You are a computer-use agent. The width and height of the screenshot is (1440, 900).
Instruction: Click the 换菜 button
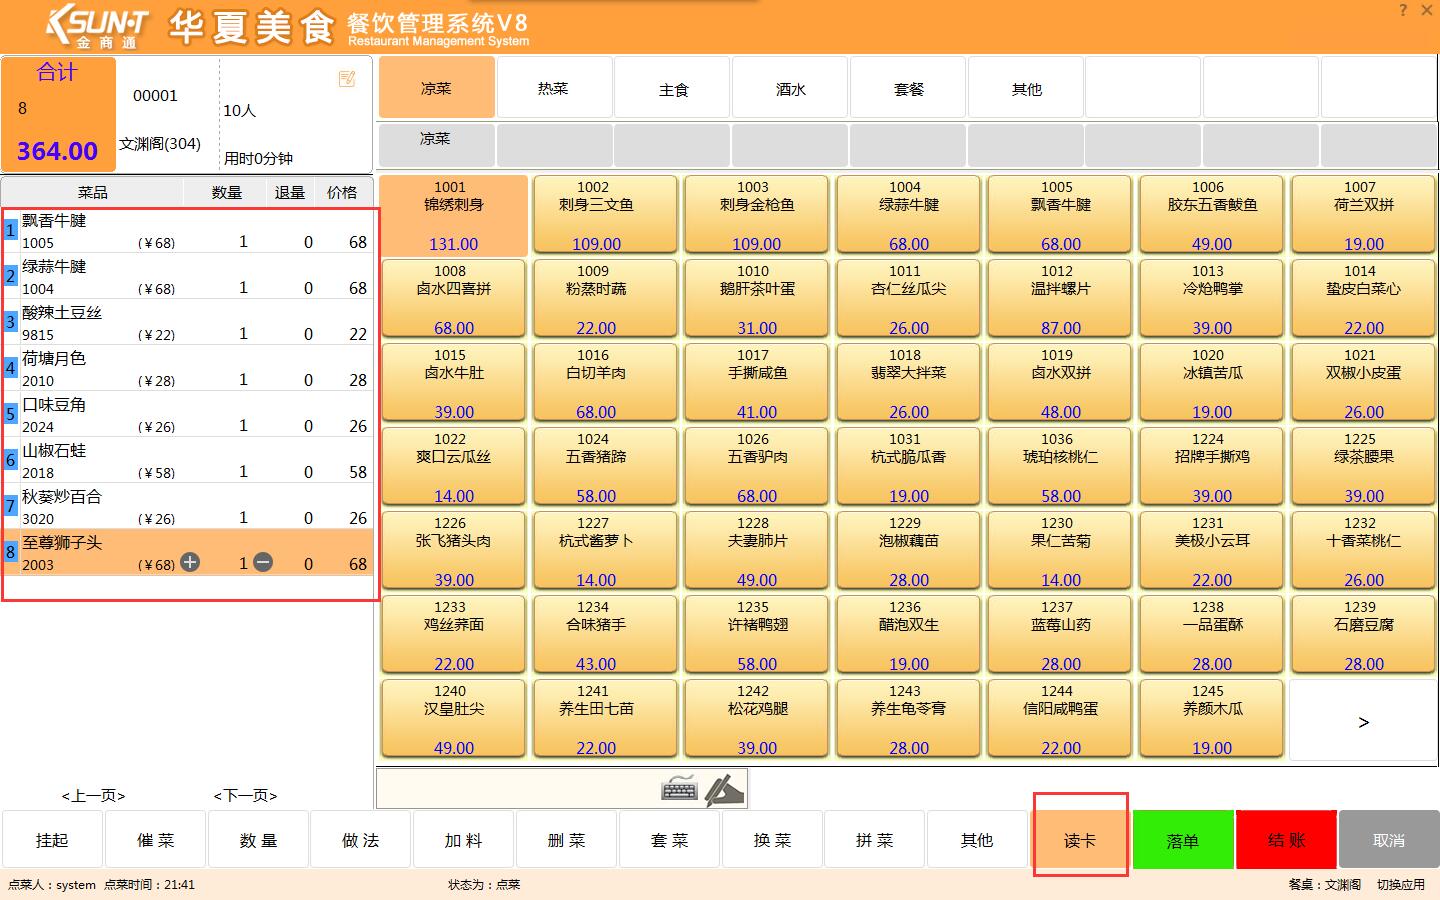[x=772, y=840]
